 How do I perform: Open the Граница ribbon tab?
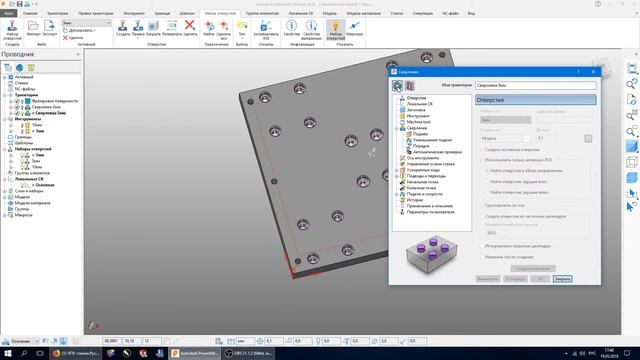coord(162,13)
